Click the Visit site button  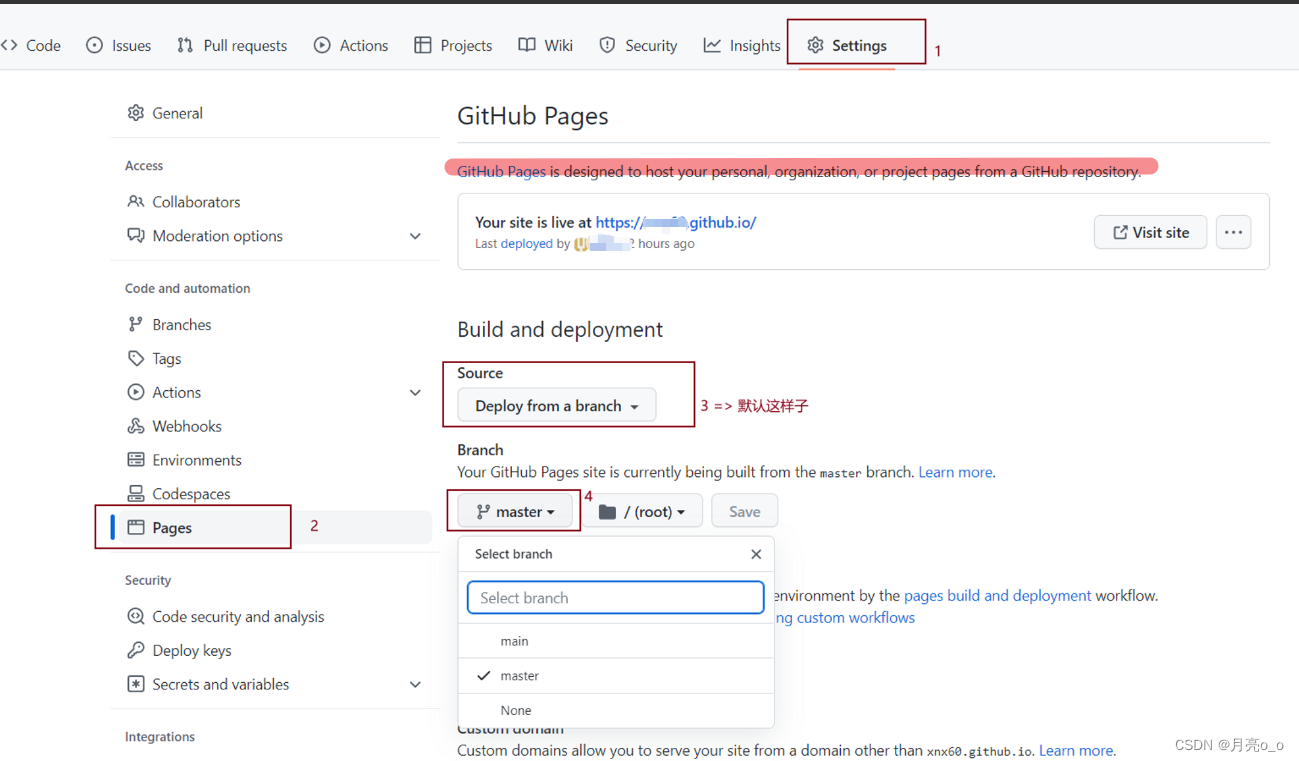tap(1150, 232)
